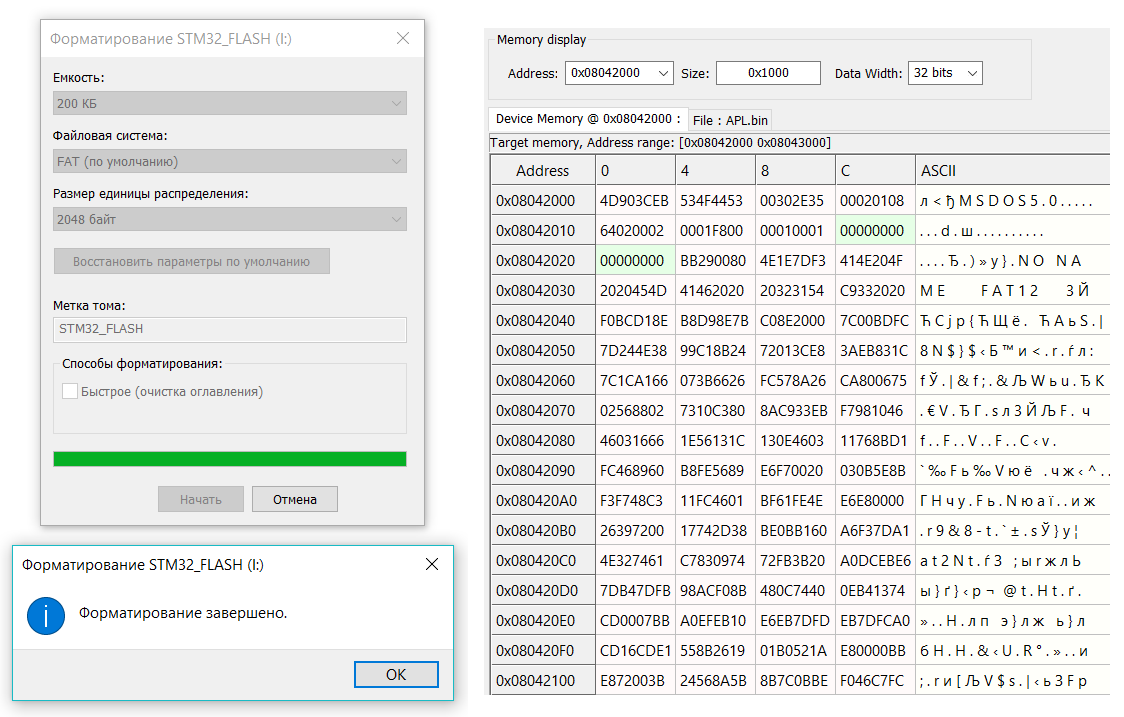This screenshot has height=717, width=1124.
Task: Click Восстановить параметры по умолчанию button
Action: pos(191,261)
